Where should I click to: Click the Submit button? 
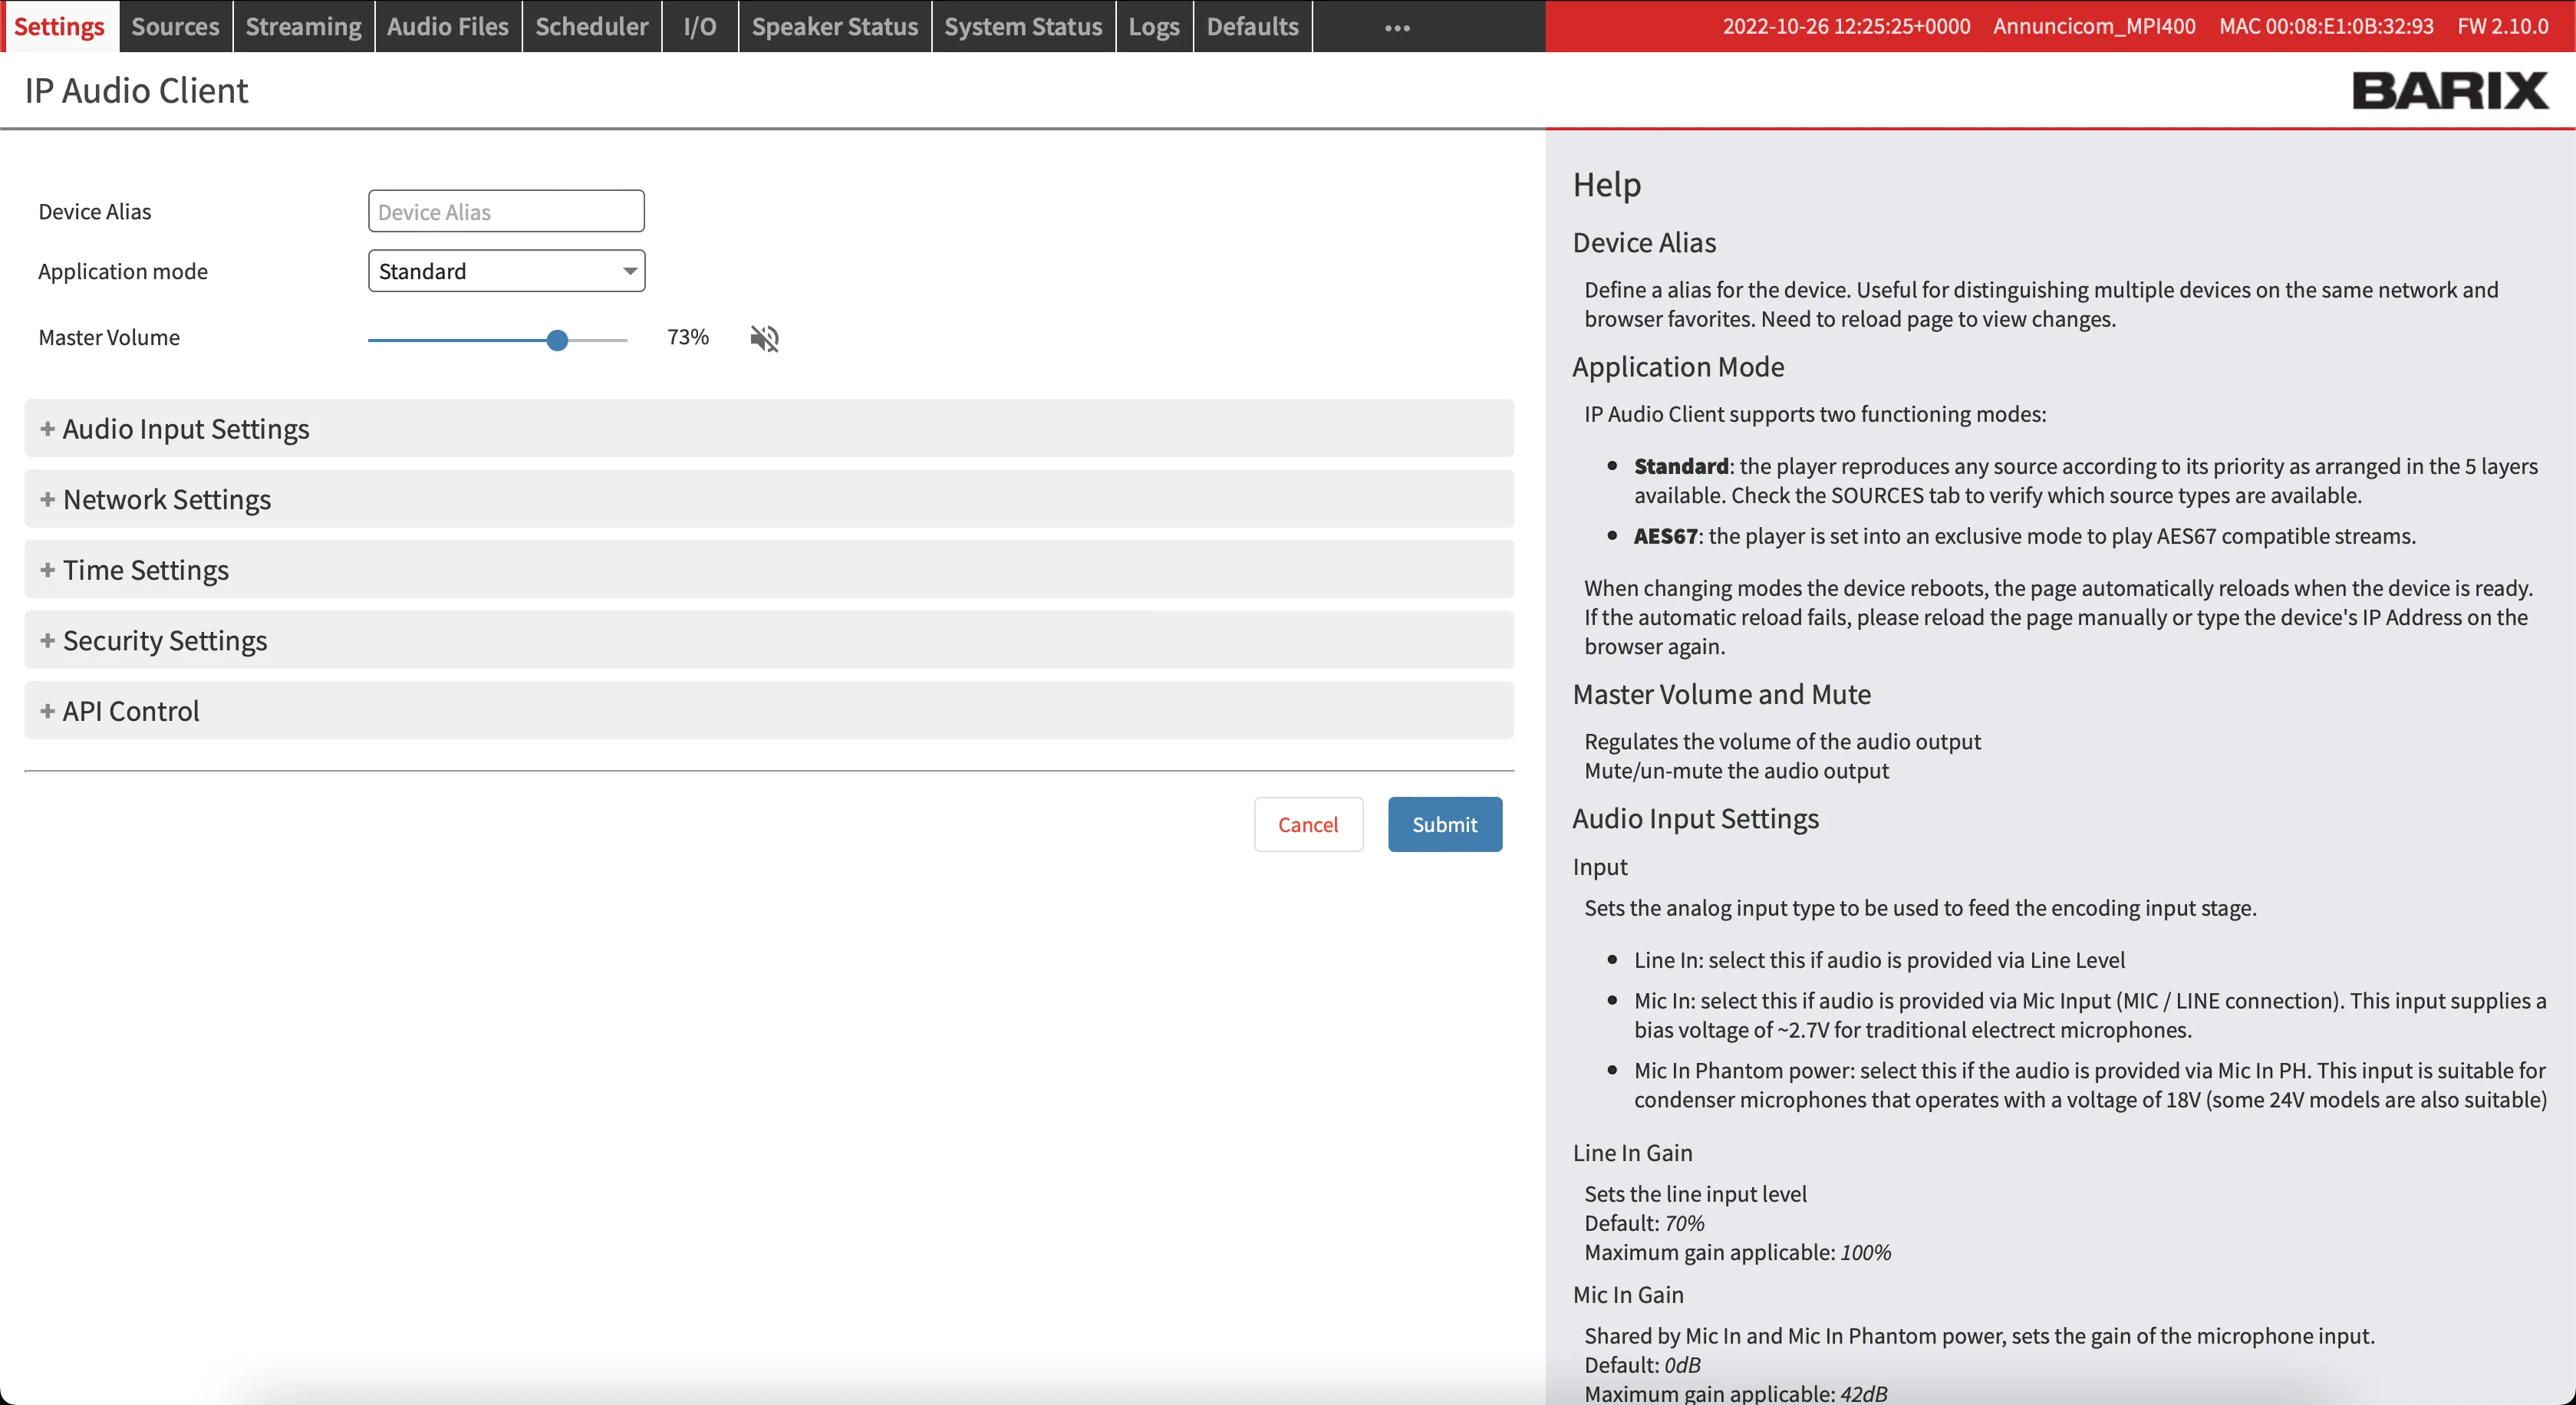click(1444, 825)
